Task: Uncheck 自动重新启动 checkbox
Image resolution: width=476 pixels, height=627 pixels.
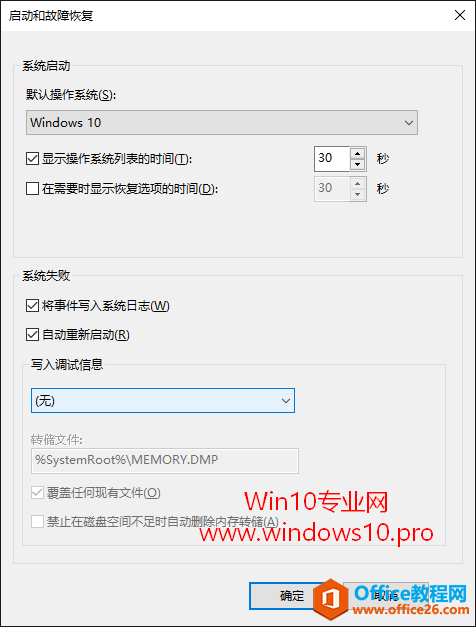Action: 32,334
